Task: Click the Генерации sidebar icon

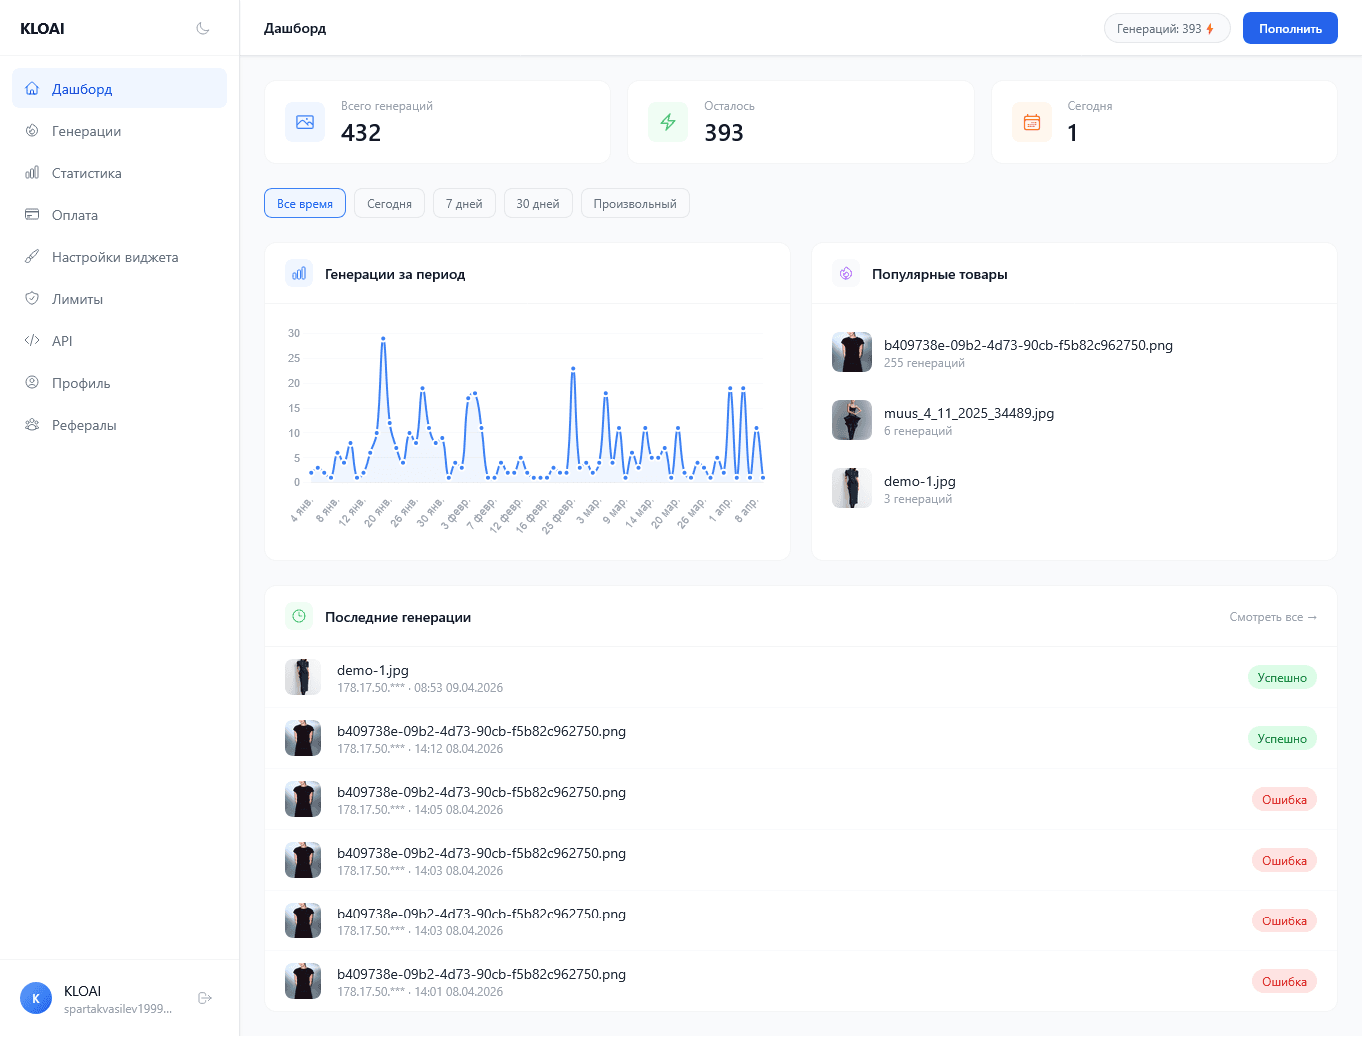Action: click(x=32, y=131)
